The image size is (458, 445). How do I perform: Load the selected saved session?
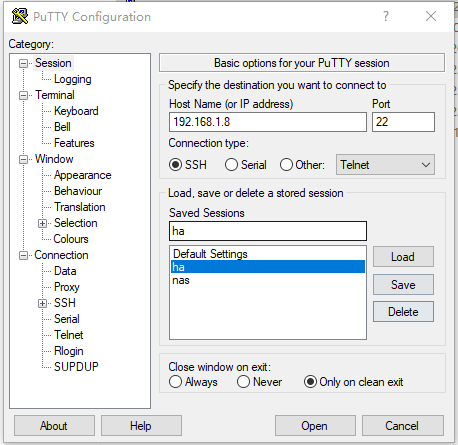pyautogui.click(x=403, y=257)
